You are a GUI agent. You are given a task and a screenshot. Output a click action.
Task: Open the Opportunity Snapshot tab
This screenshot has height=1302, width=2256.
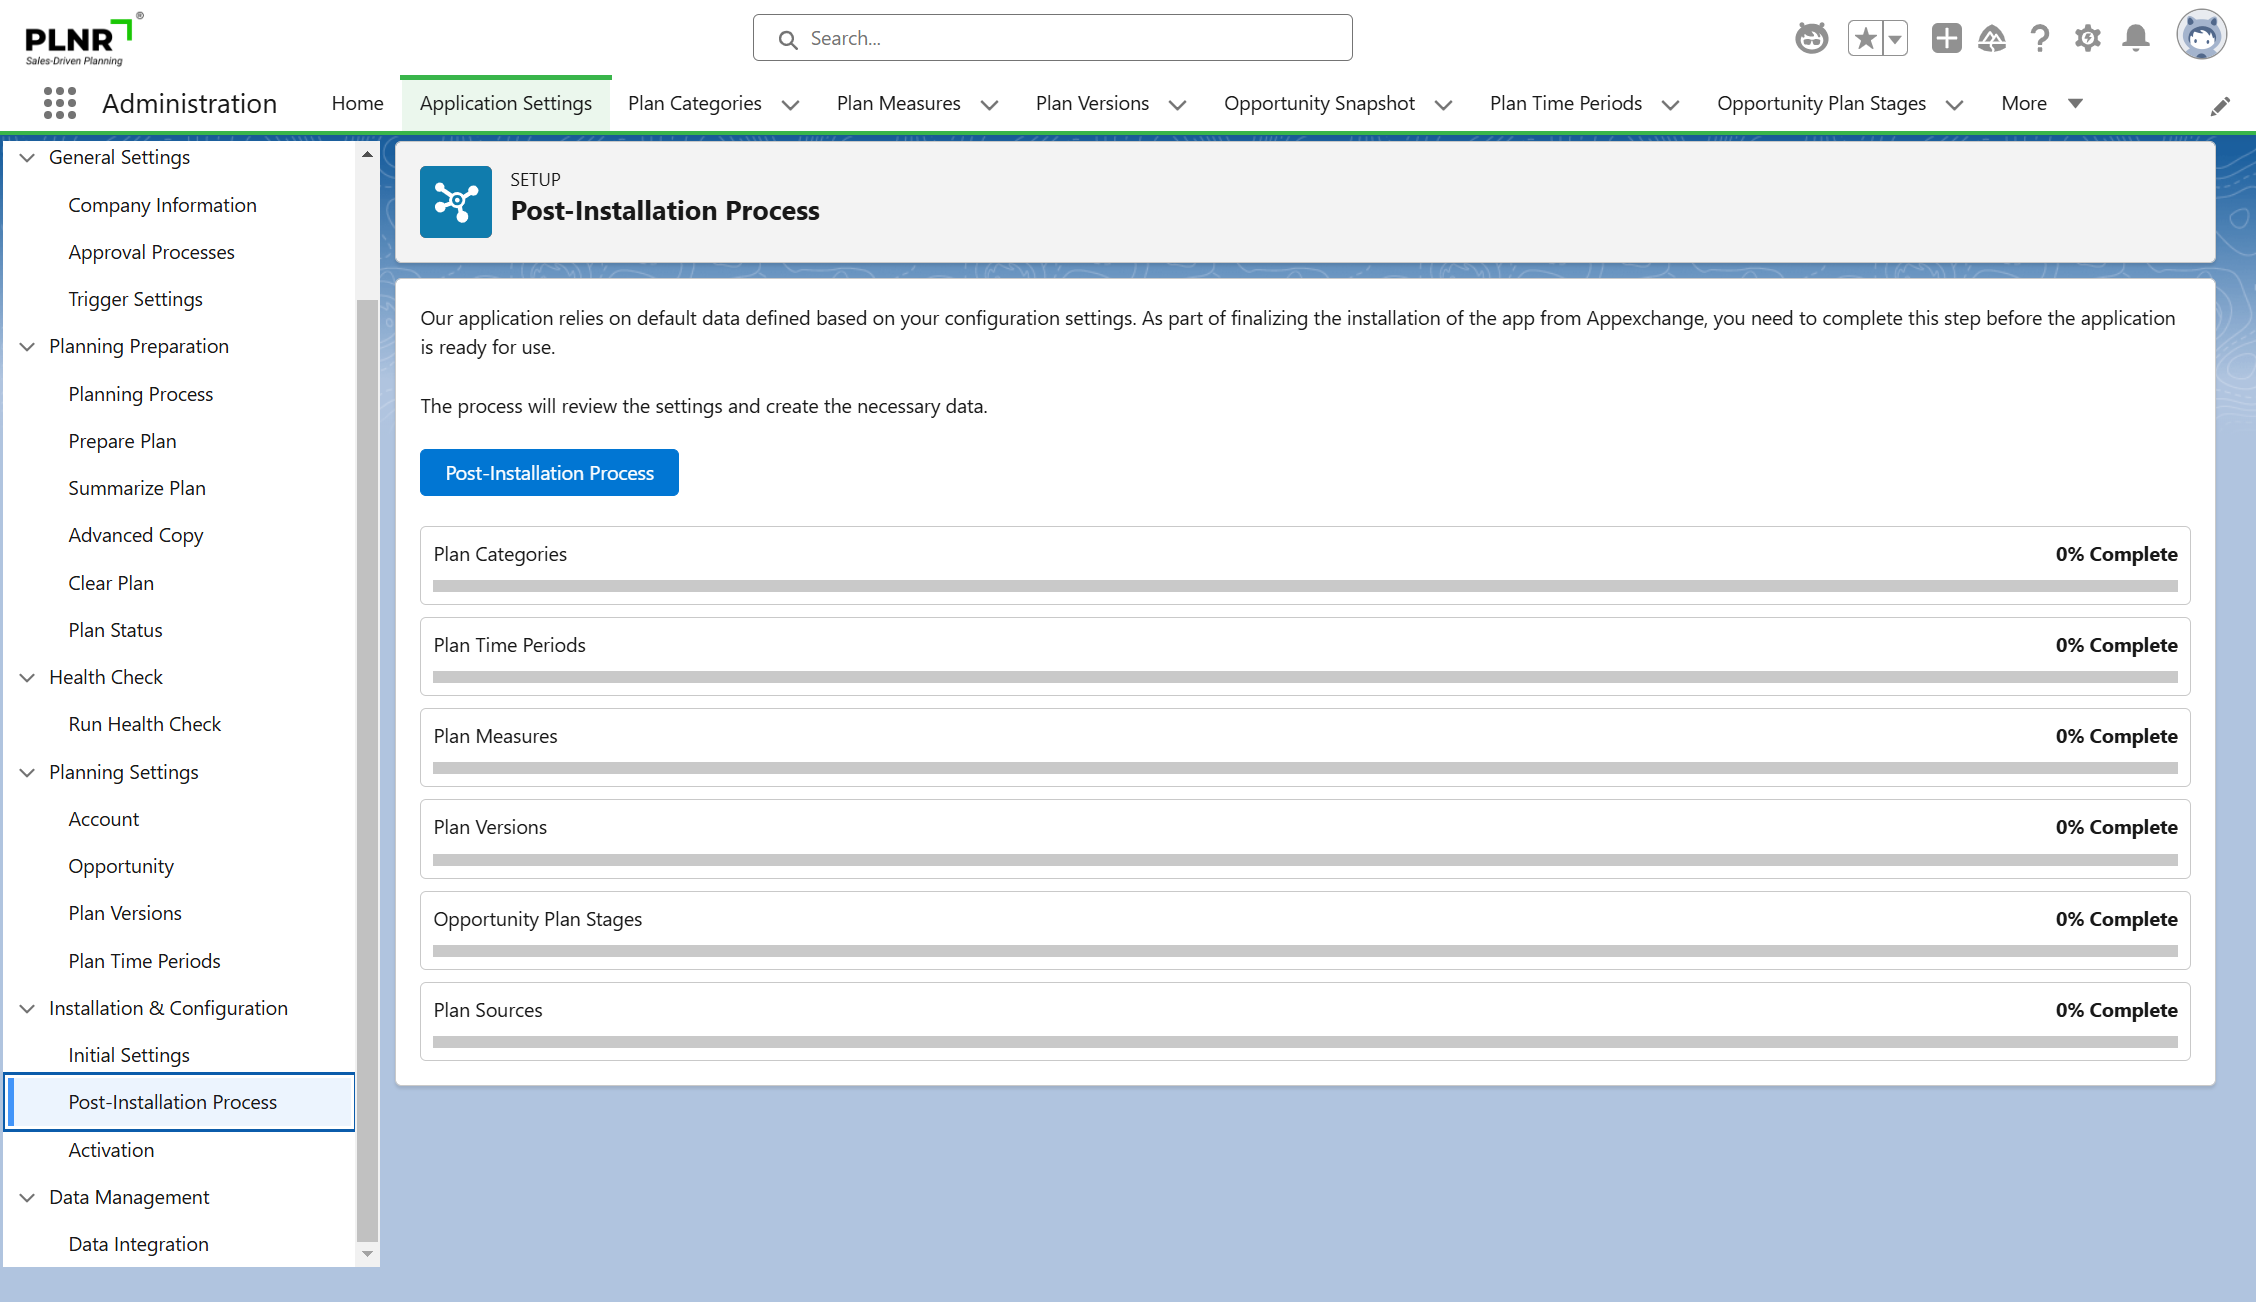point(1319,103)
